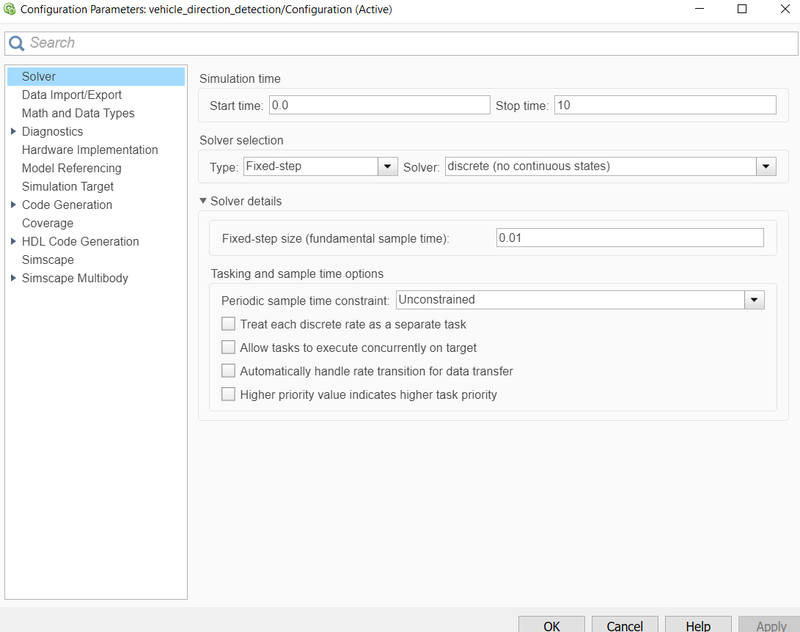Enable Automatically handle rate transition checkbox
Viewport: 800px width, 632px height.
(228, 371)
